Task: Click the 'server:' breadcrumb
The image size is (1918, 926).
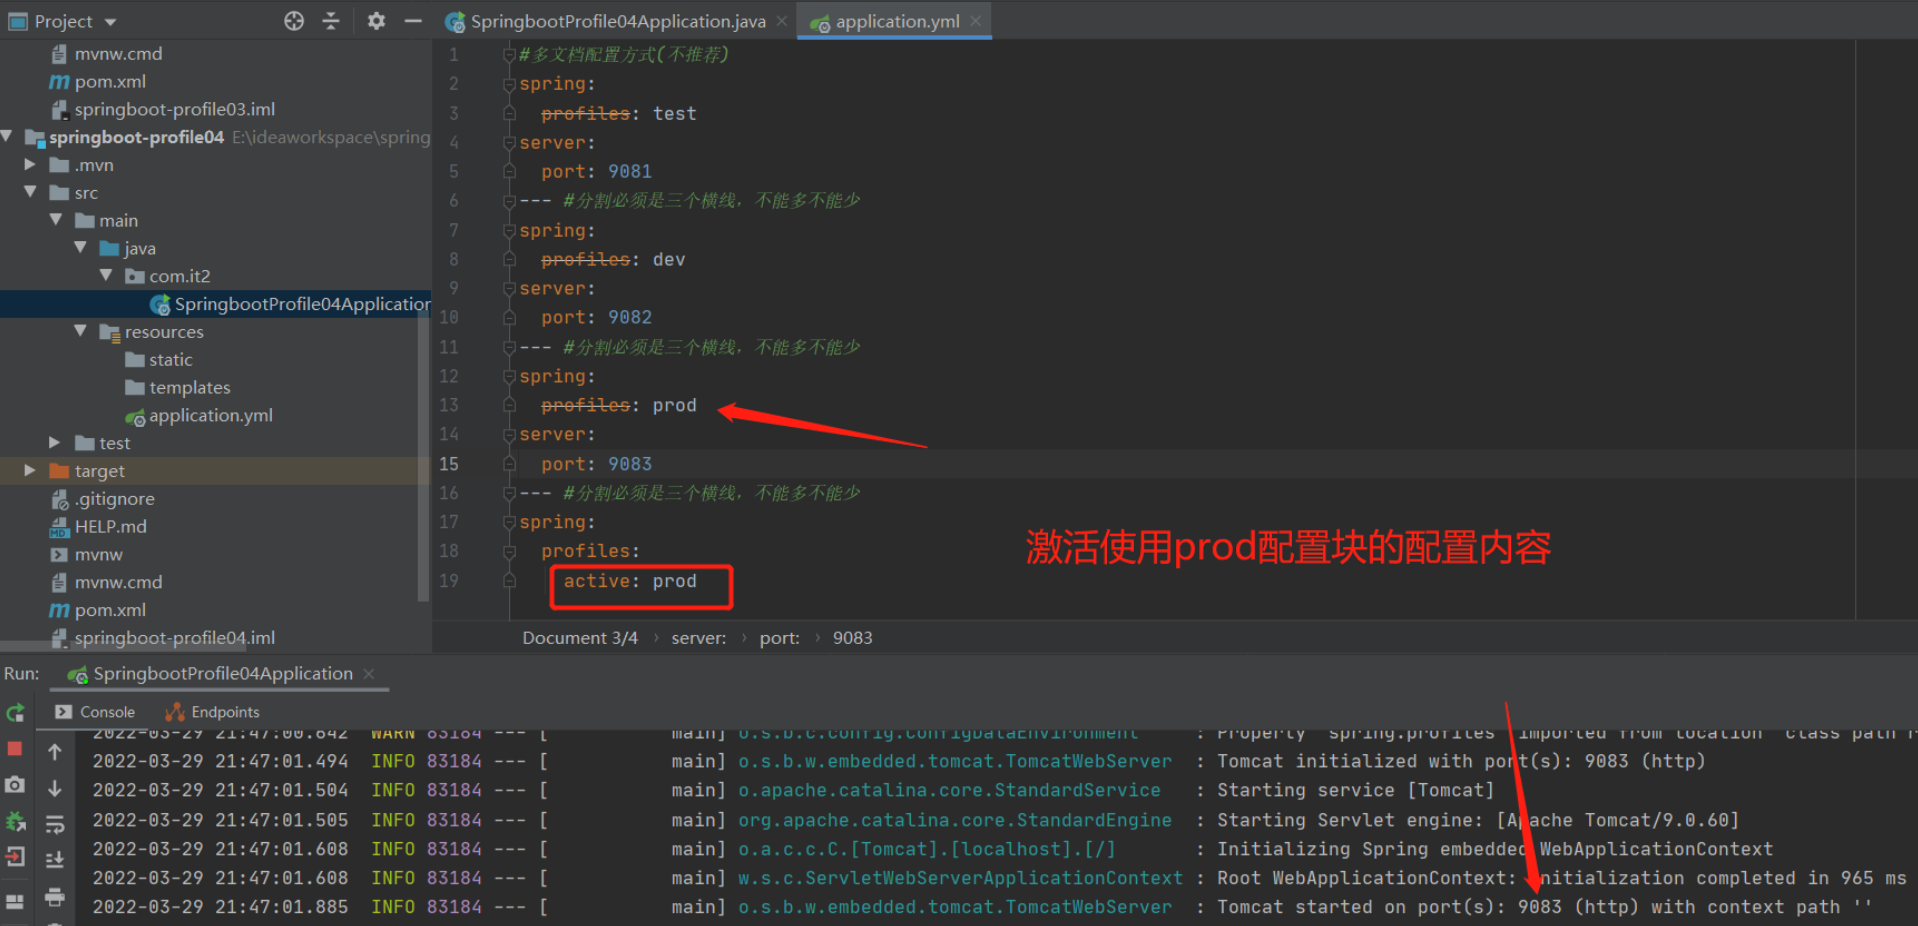Action: click(699, 638)
